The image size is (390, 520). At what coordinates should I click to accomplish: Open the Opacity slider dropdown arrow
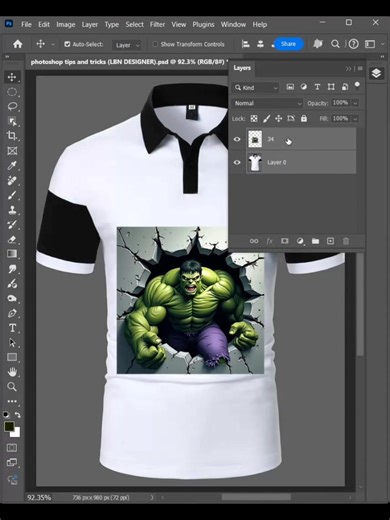tap(355, 103)
